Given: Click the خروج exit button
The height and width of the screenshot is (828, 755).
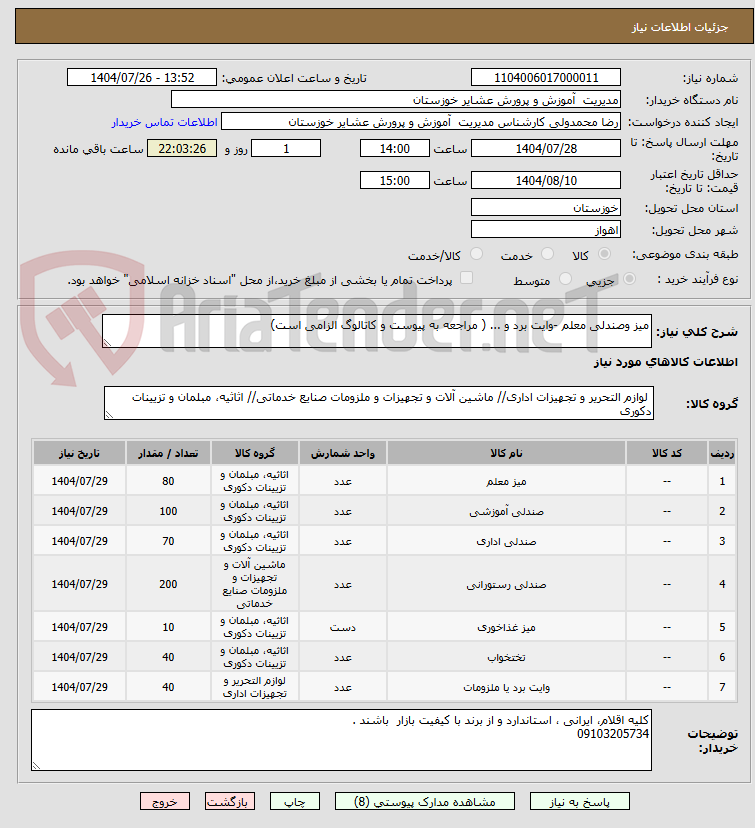Looking at the screenshot, I should (165, 802).
